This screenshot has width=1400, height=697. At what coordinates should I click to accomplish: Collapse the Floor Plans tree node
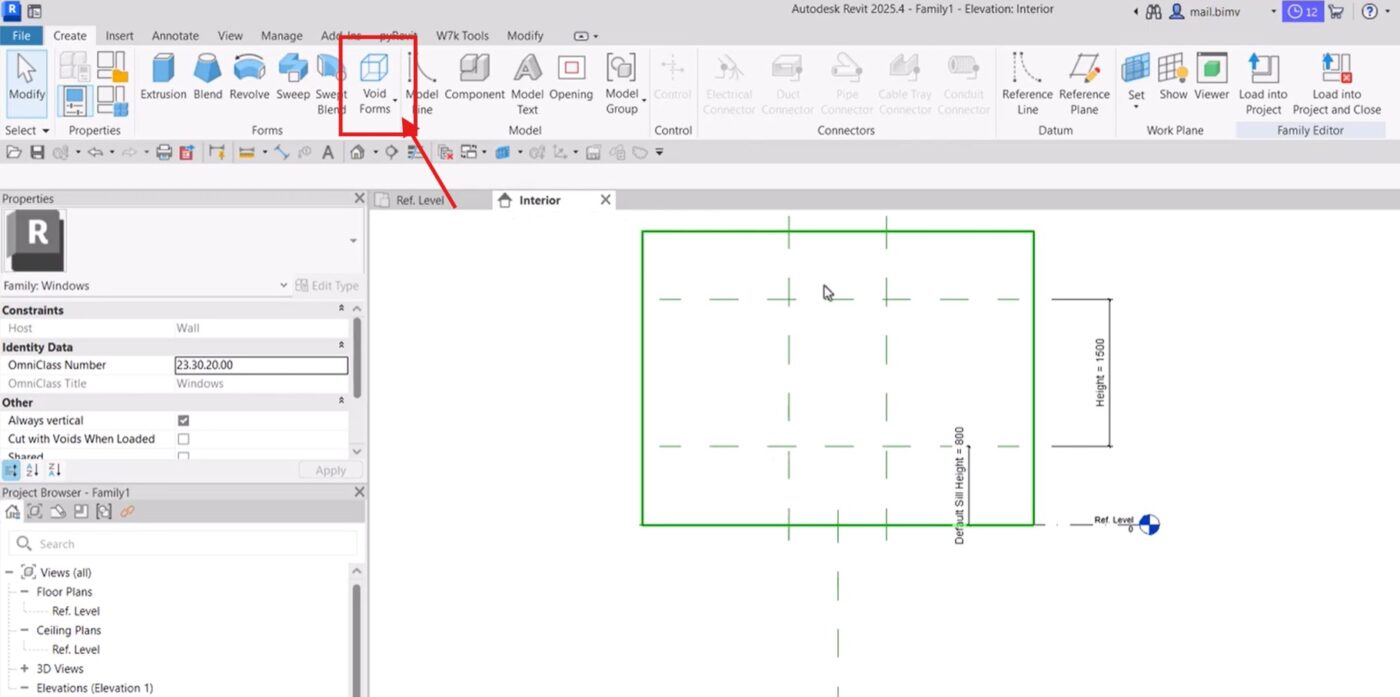point(25,592)
